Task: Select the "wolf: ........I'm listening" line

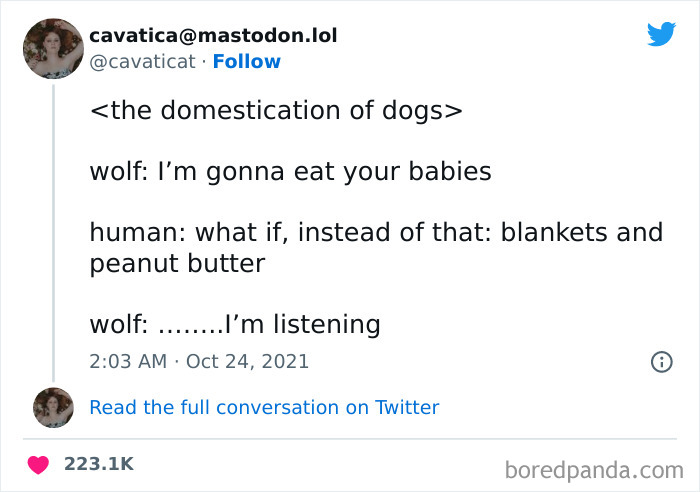Action: (x=235, y=324)
